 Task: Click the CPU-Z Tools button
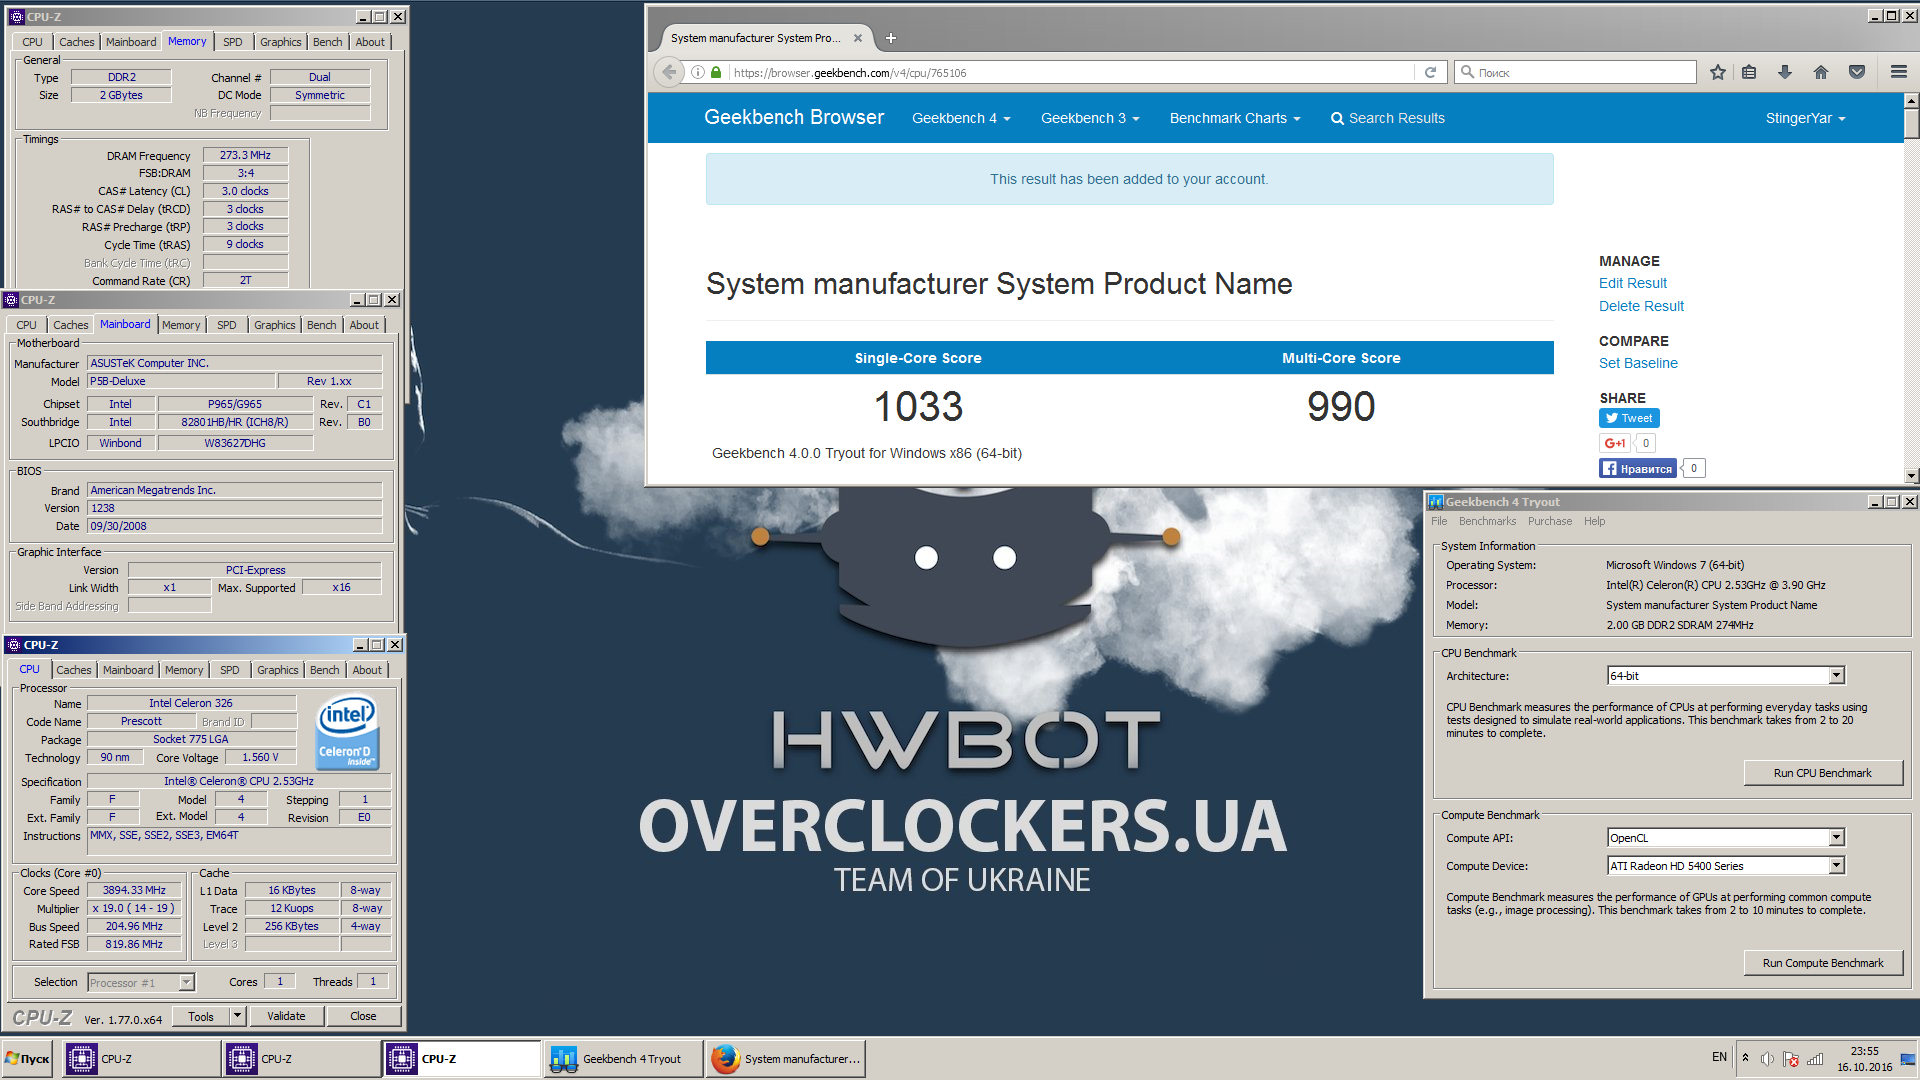[201, 1016]
